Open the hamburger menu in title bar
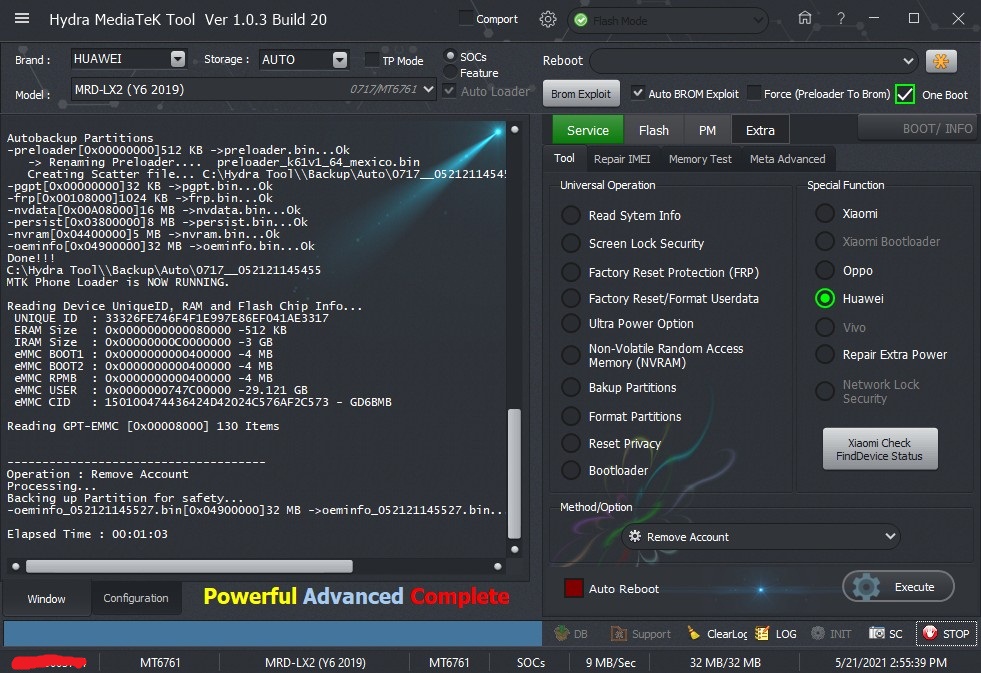Viewport: 981px width, 673px height. (22, 19)
